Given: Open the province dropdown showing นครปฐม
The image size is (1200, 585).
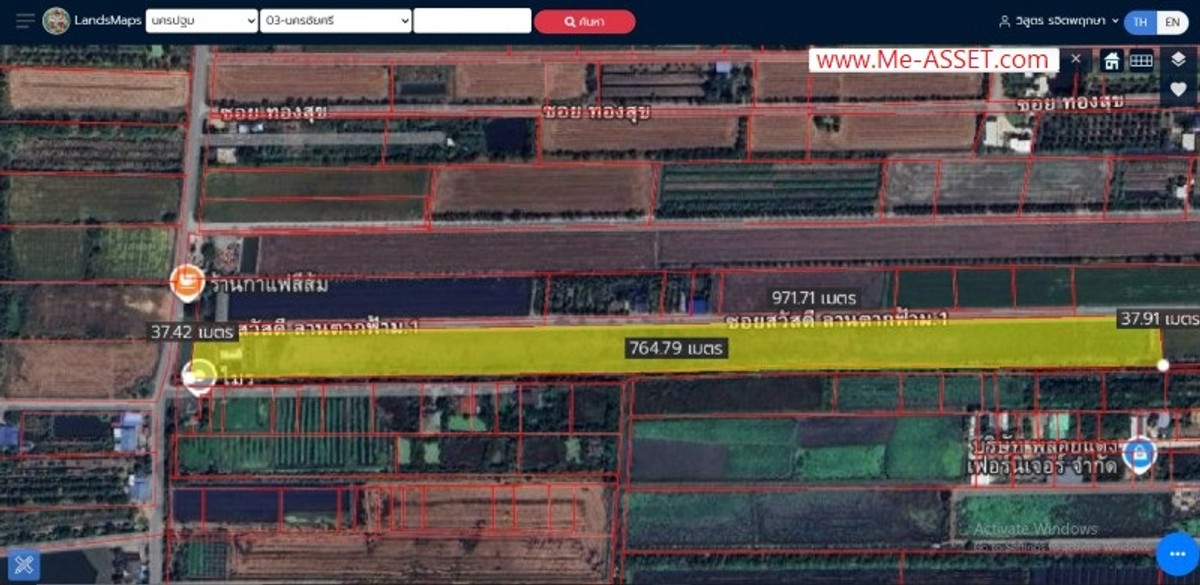Looking at the screenshot, I should pos(201,21).
